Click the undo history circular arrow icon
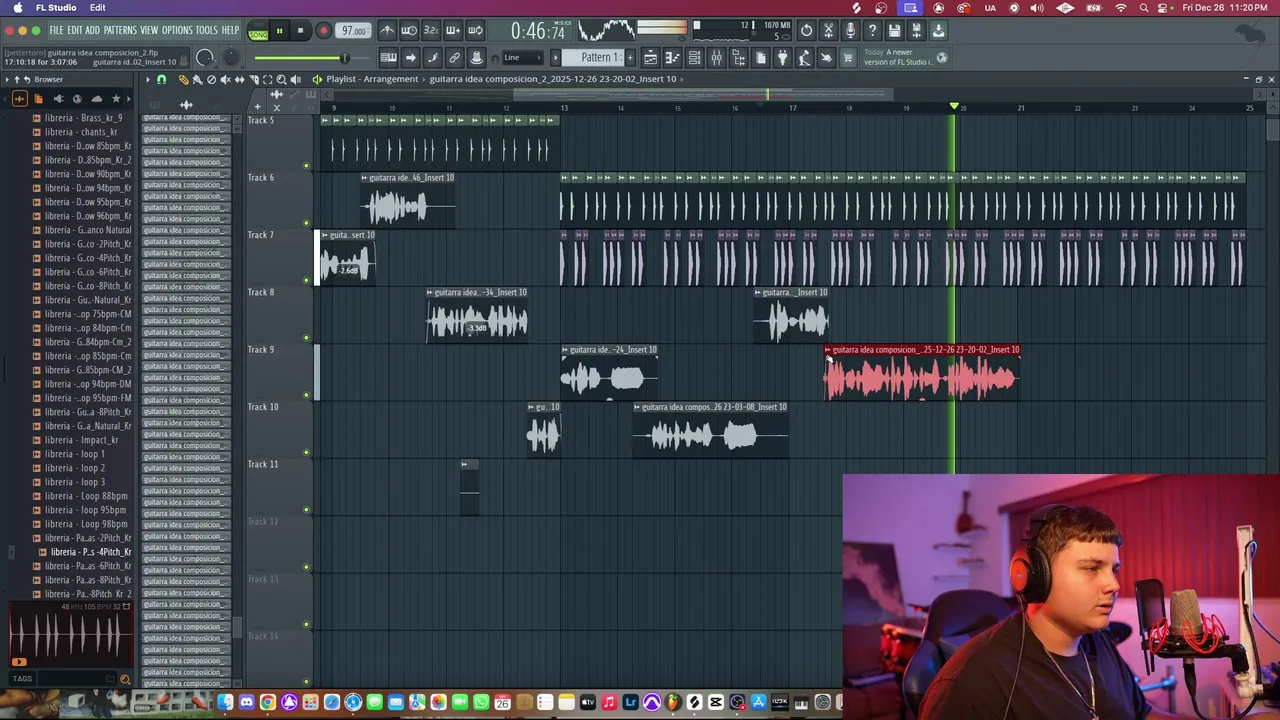Image resolution: width=1280 pixels, height=720 pixels. click(x=806, y=30)
